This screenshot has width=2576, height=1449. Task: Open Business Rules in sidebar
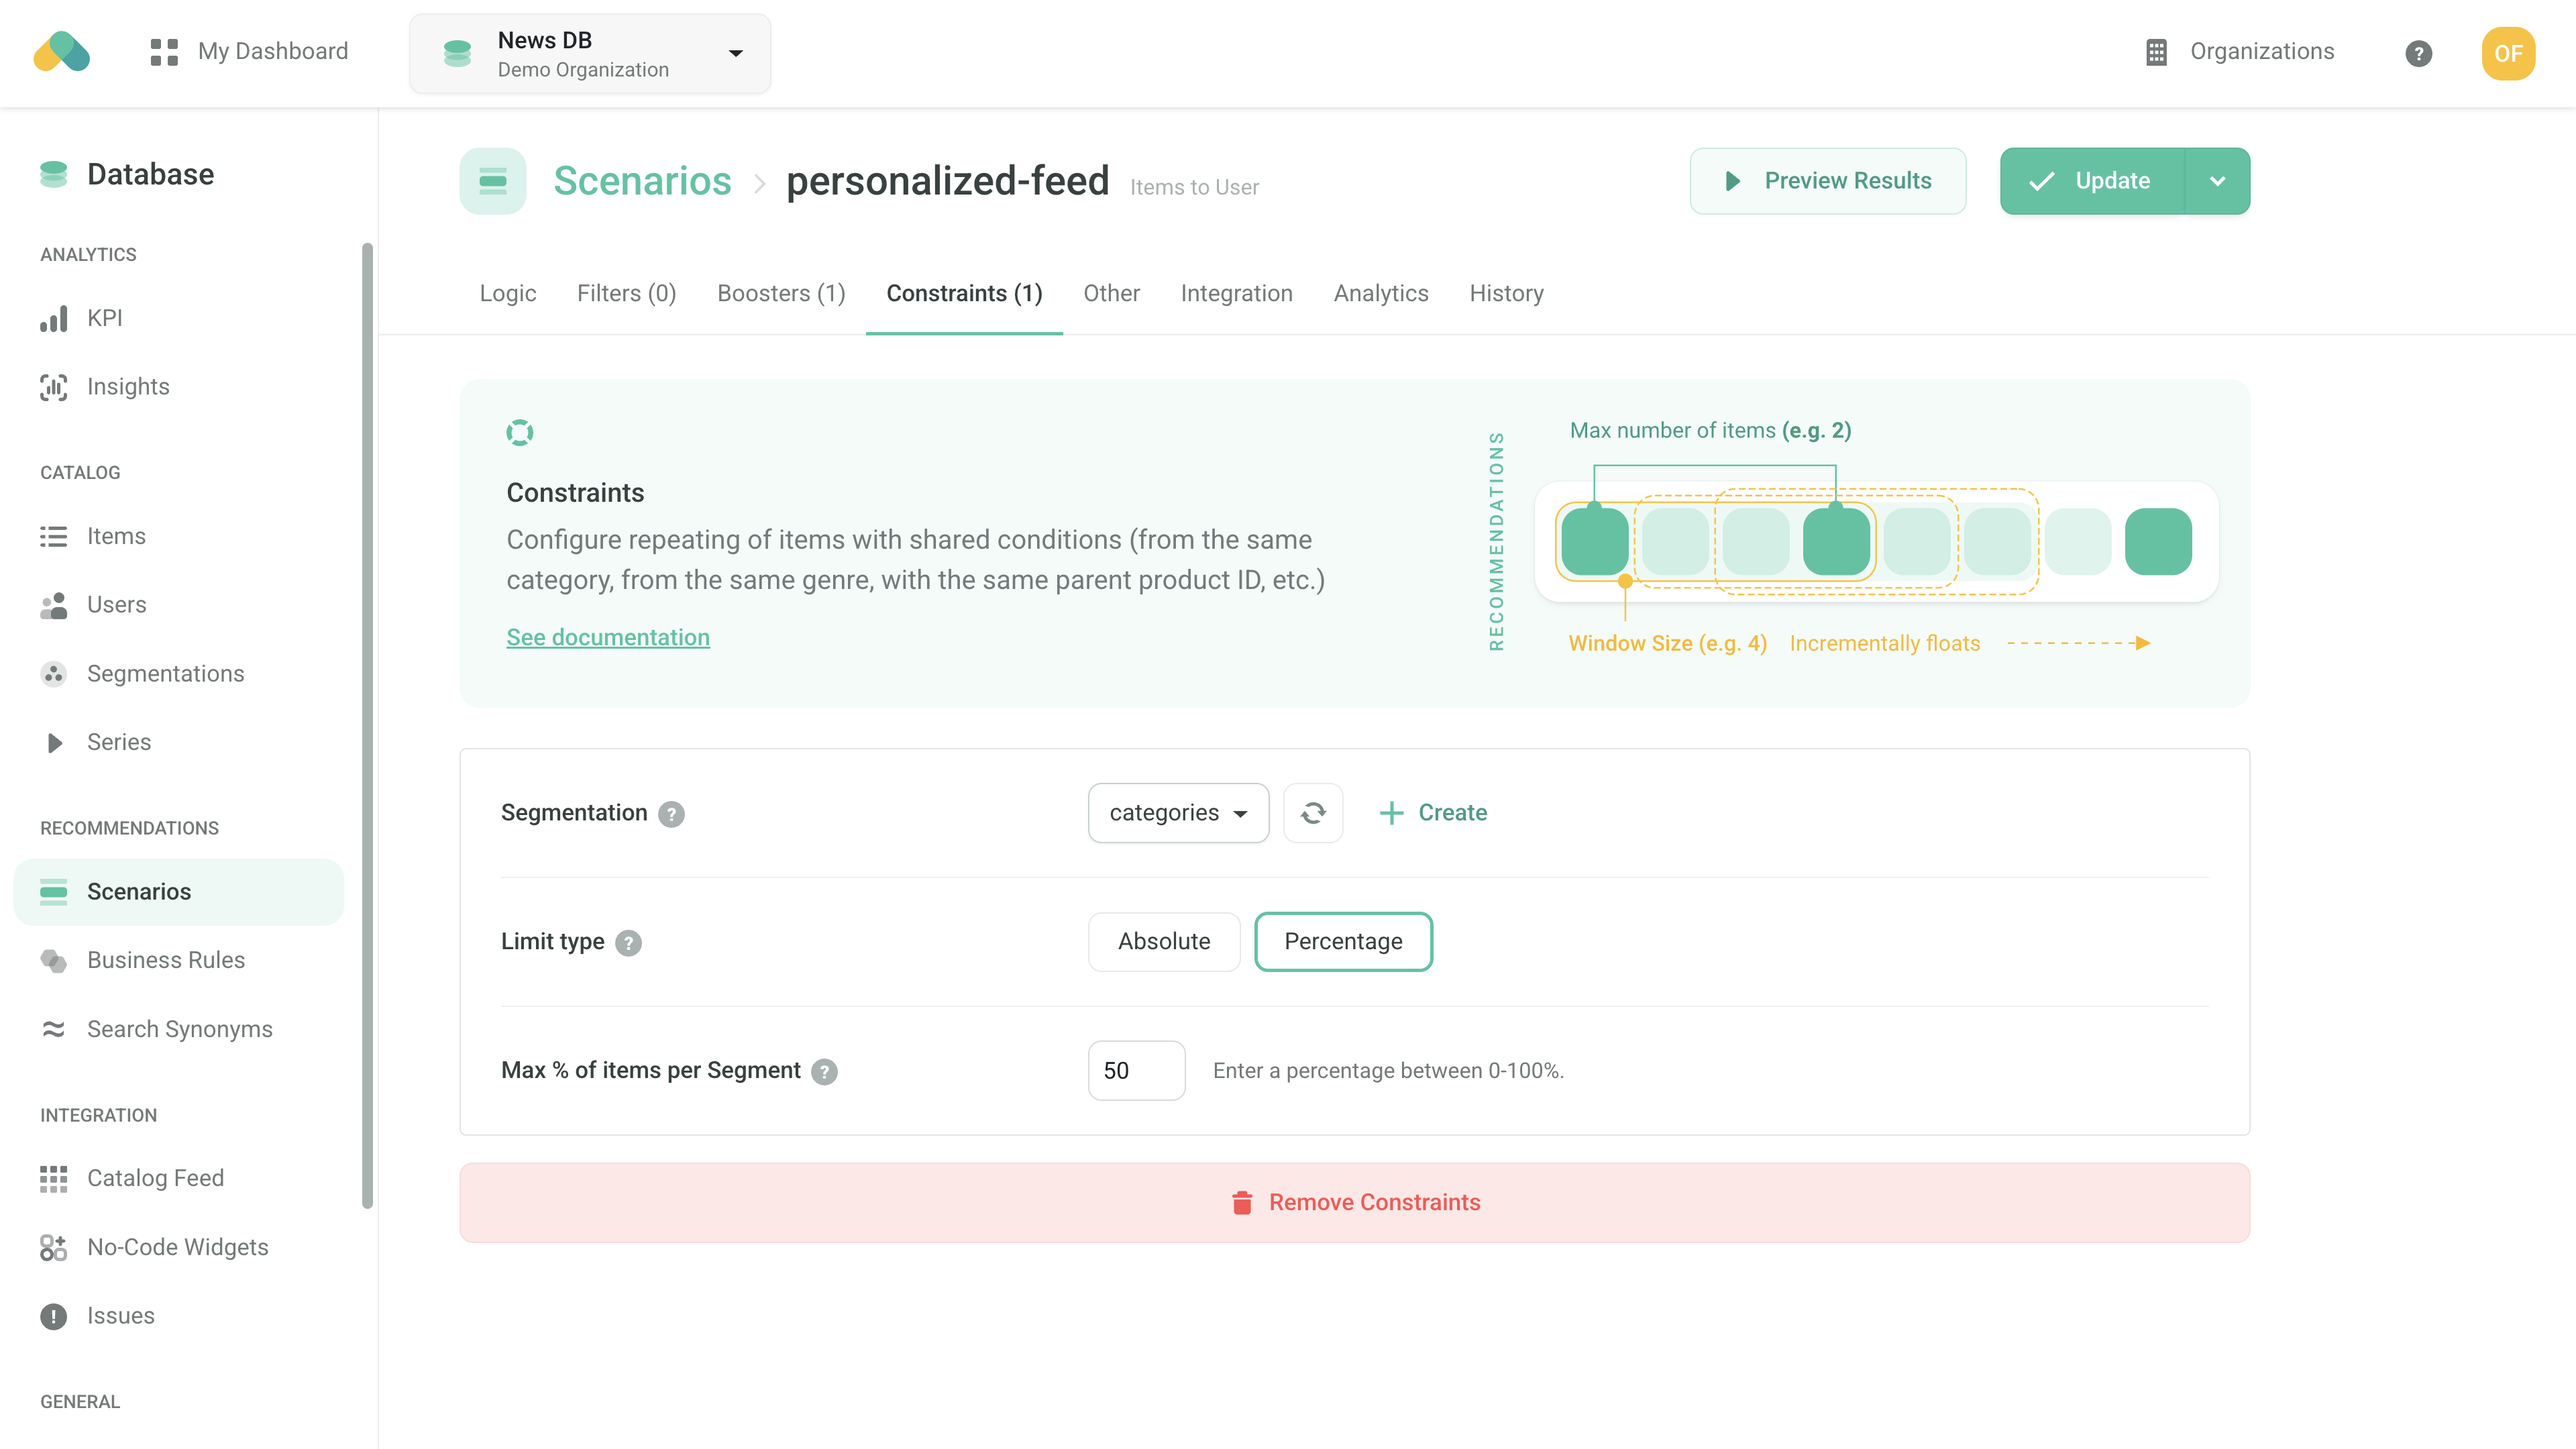pos(166,960)
